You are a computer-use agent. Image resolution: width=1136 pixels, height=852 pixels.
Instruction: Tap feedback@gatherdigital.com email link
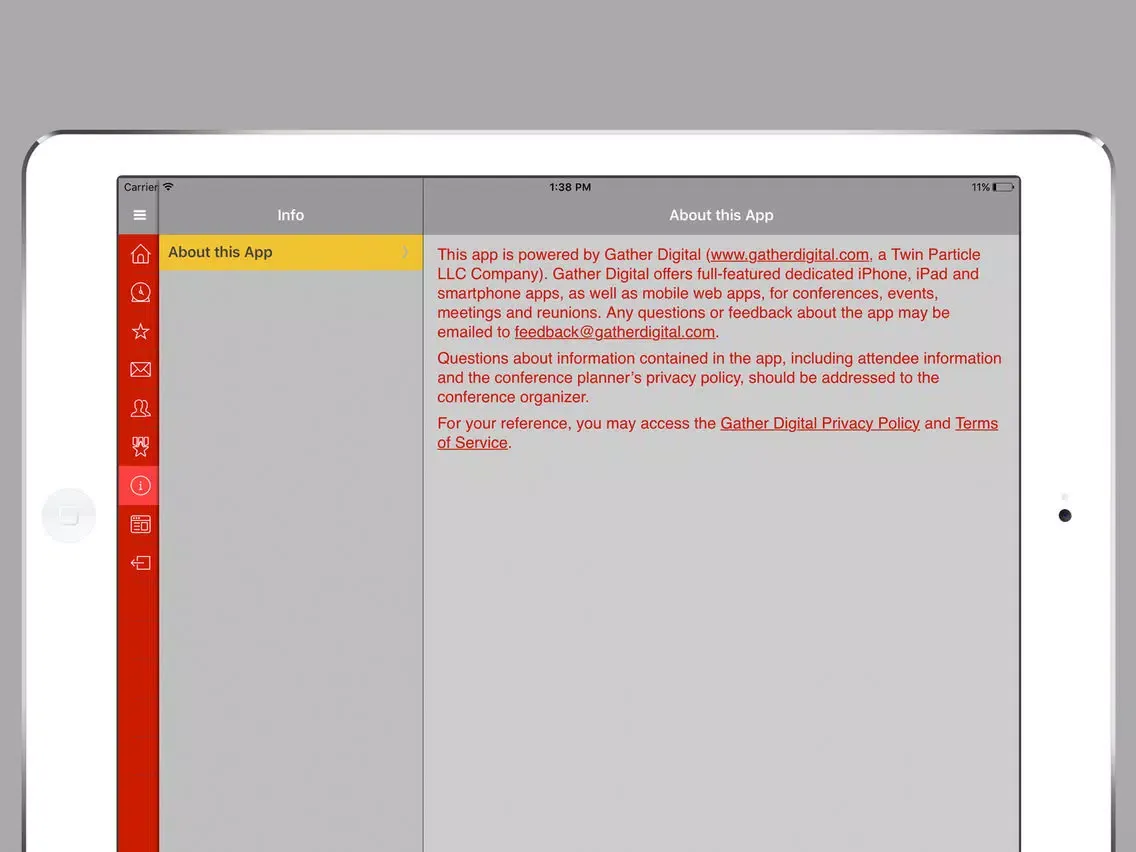pyautogui.click(x=614, y=333)
